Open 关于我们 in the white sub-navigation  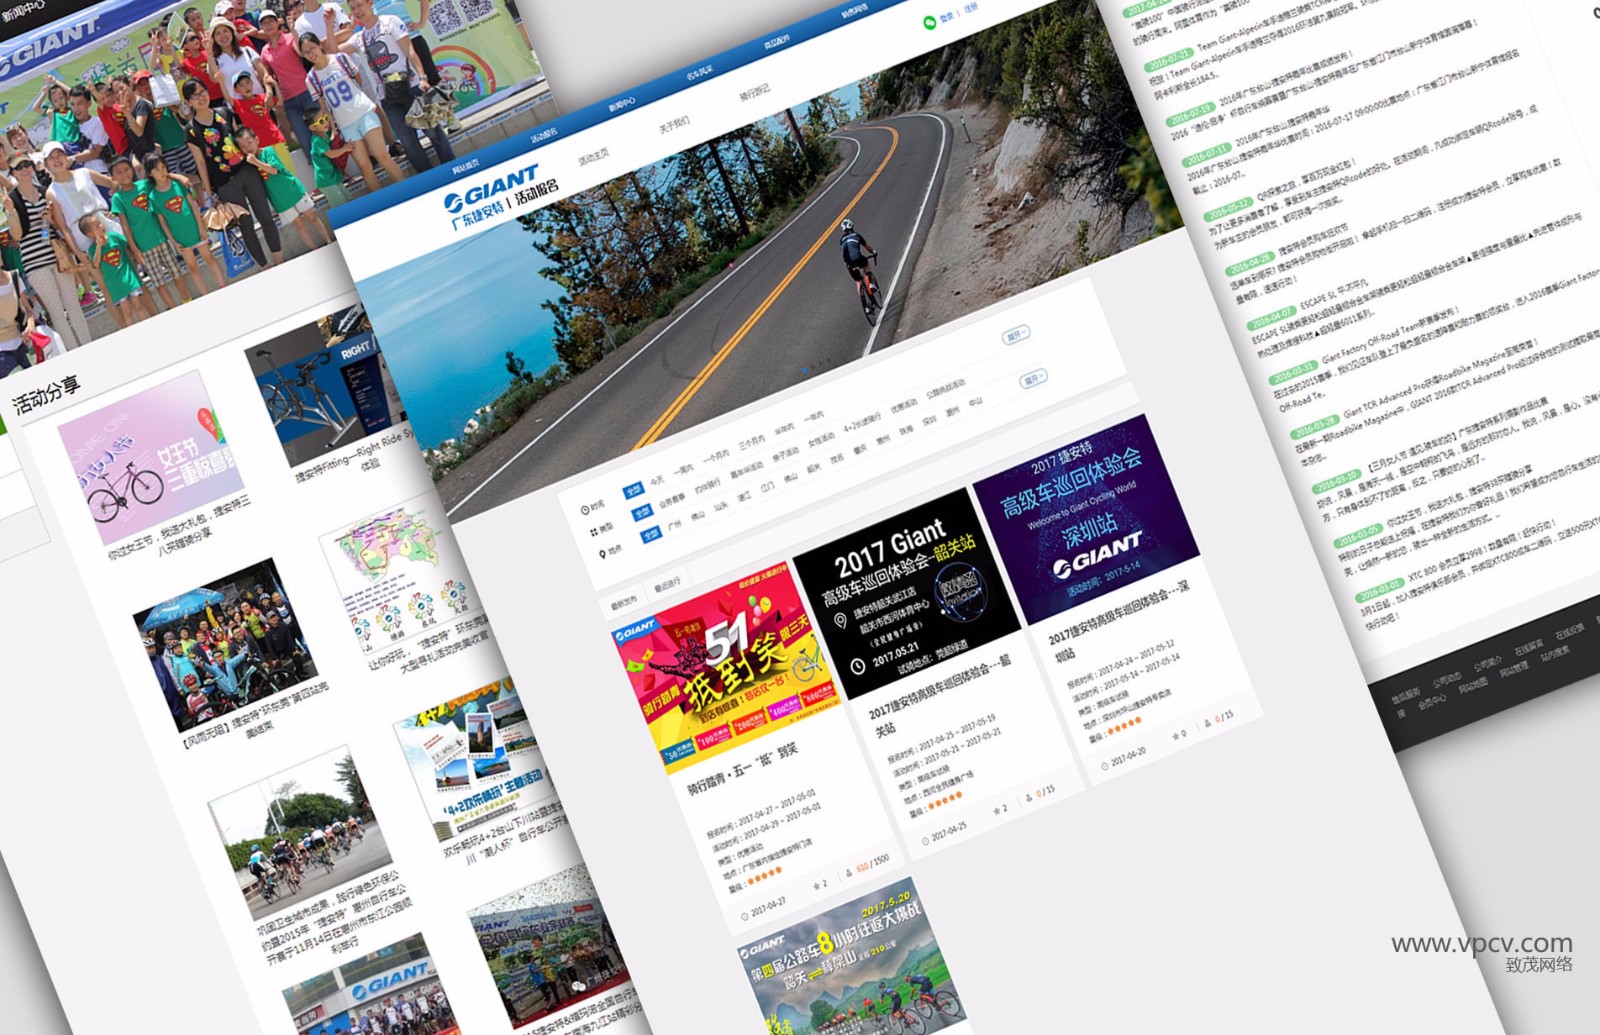(674, 124)
